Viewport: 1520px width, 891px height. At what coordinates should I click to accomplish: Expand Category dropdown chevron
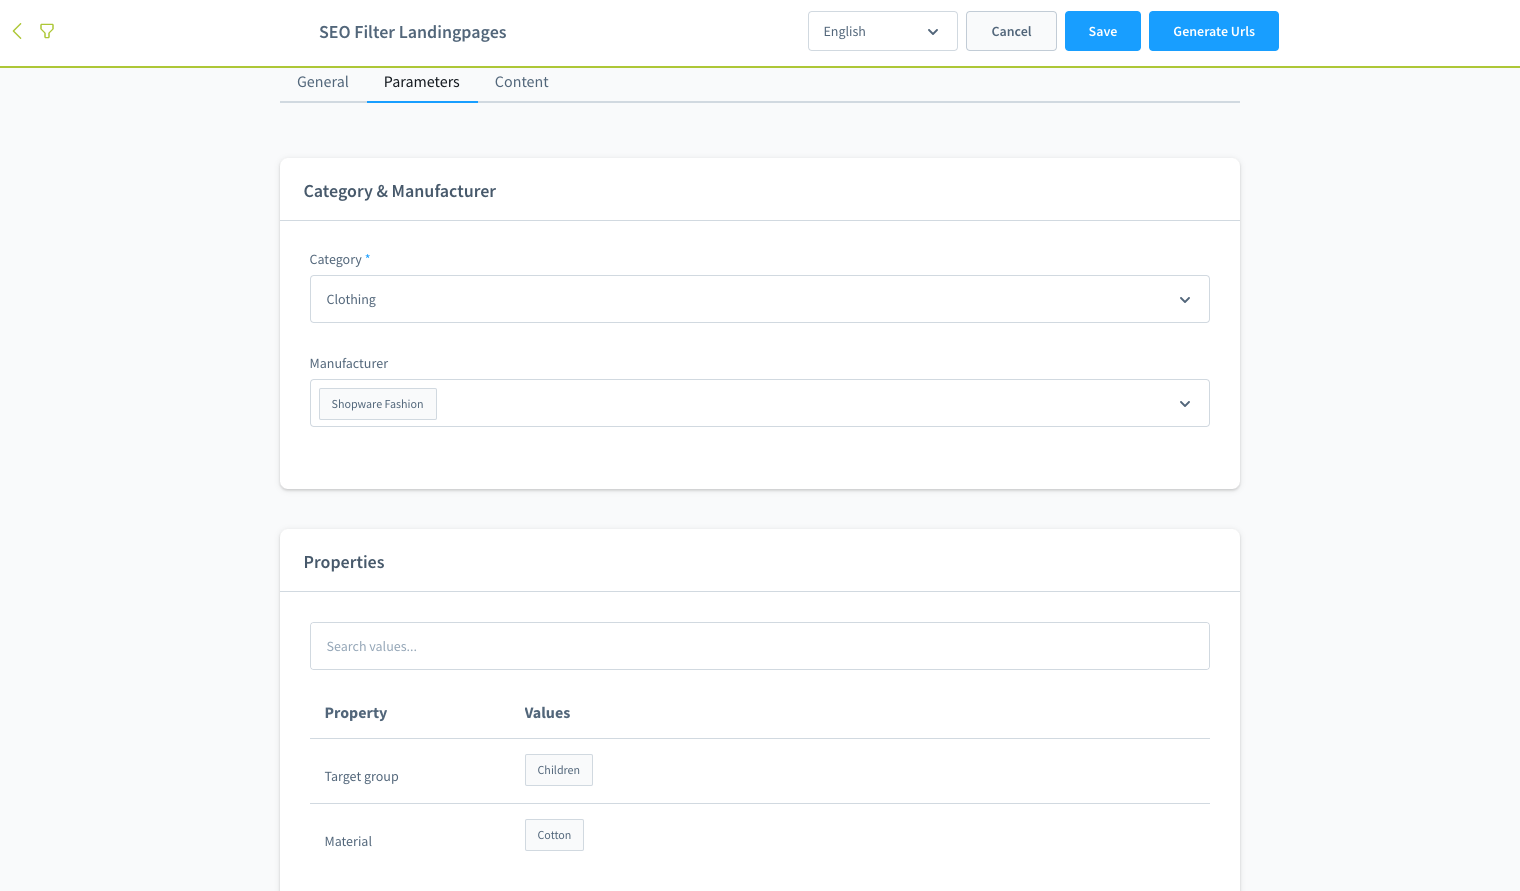click(1185, 300)
